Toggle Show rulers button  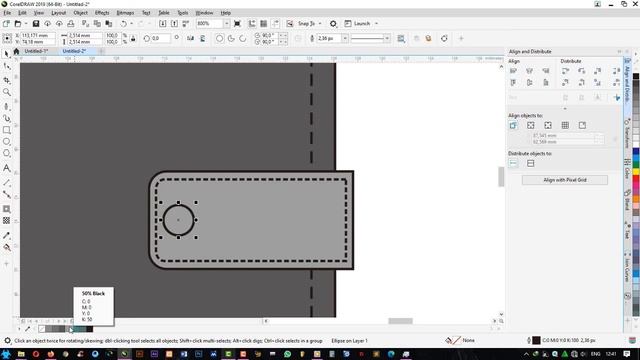click(x=252, y=24)
